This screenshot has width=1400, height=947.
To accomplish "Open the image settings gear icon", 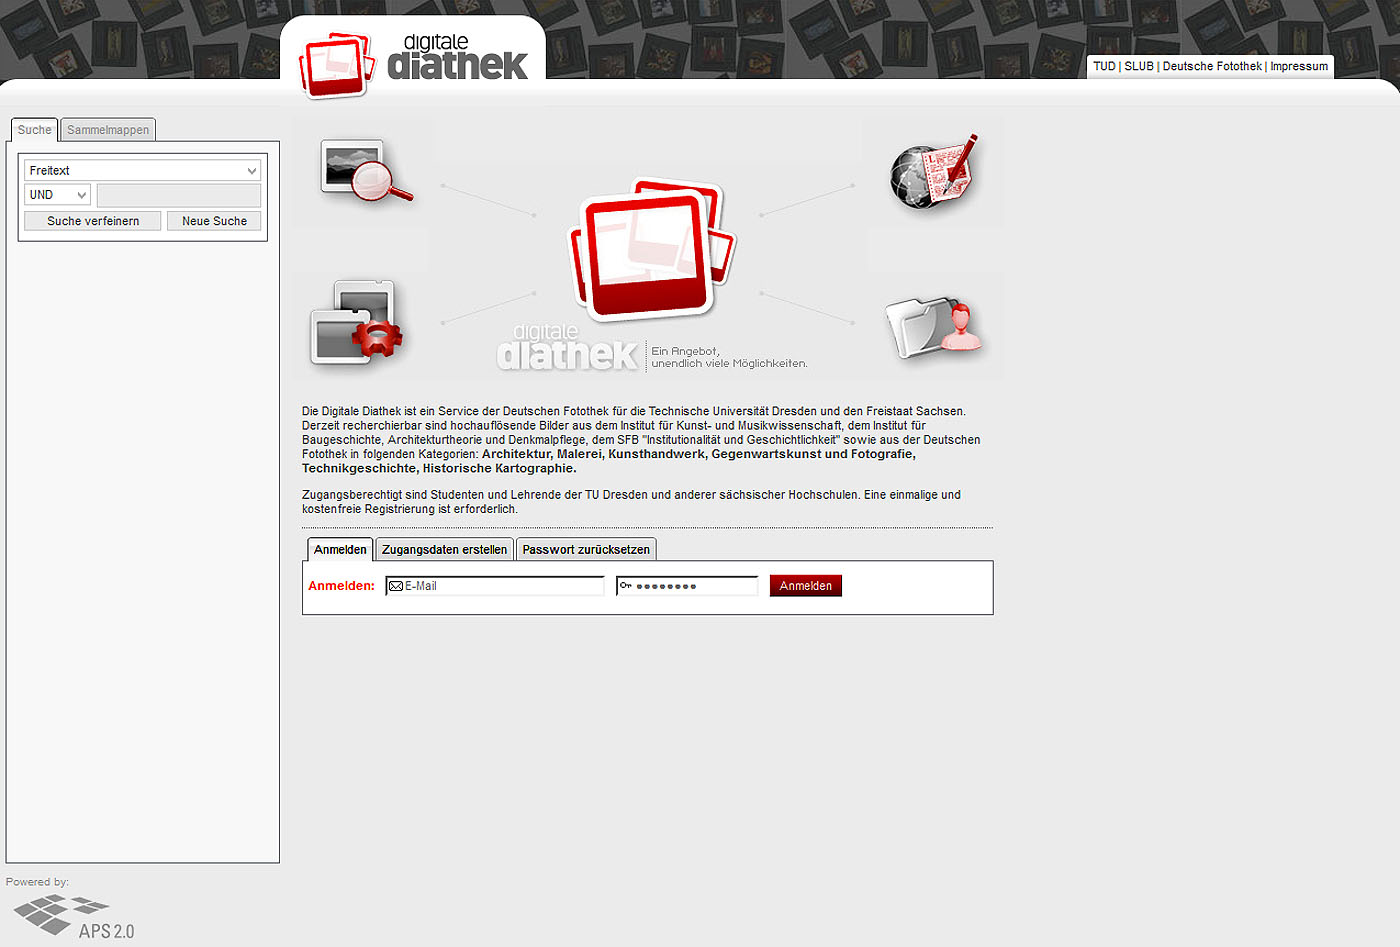I will pyautogui.click(x=358, y=322).
